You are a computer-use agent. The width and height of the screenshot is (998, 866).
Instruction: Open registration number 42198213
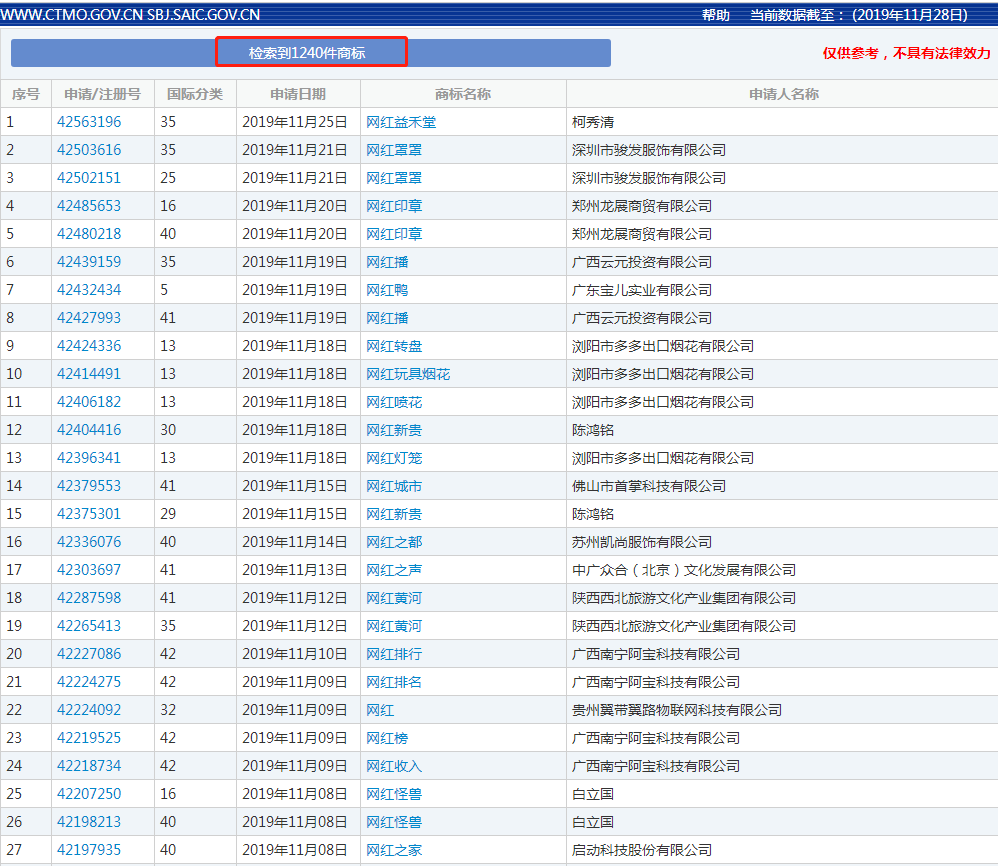pos(89,821)
